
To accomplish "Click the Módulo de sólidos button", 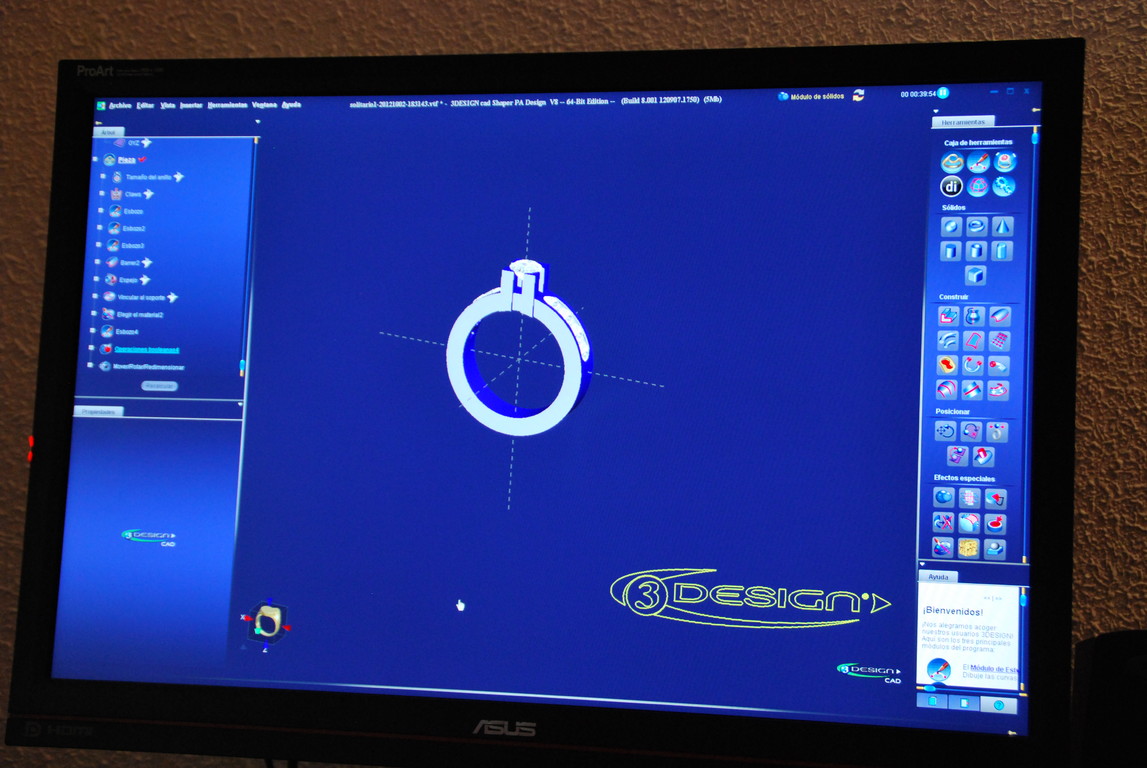I will 810,96.
